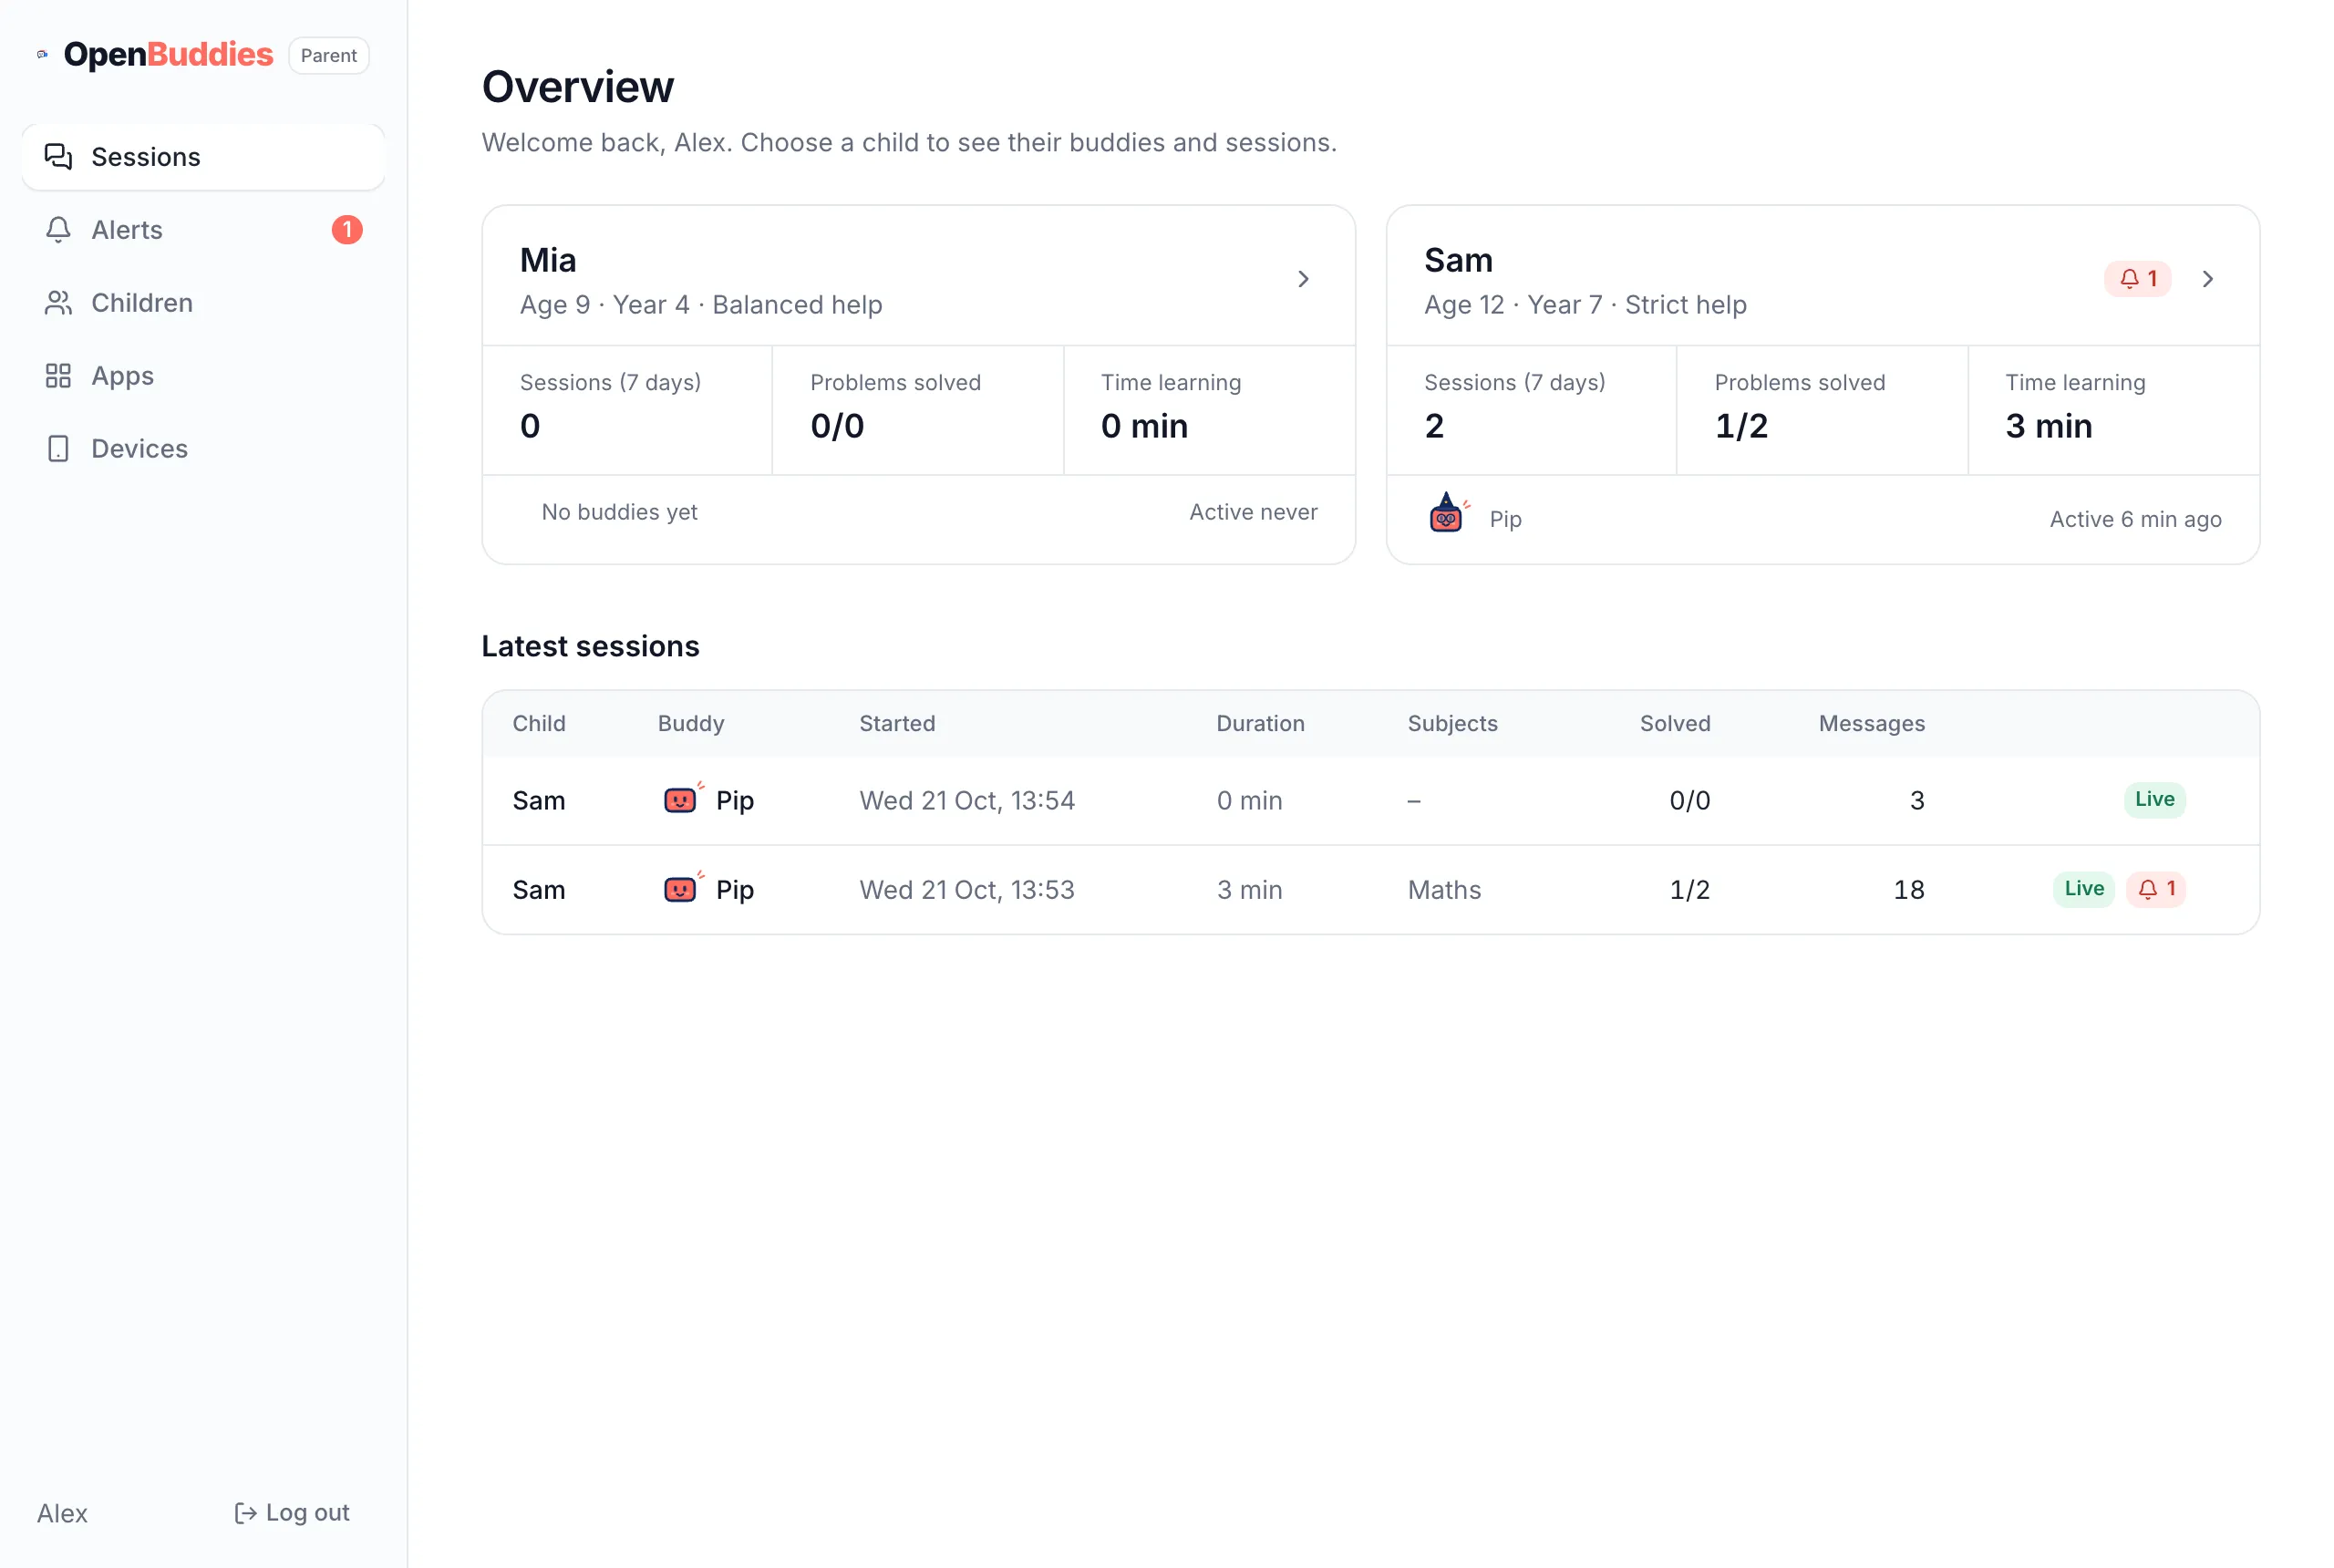Click Pip's avatar in the 13:54 session row
The width and height of the screenshot is (2334, 1568).
pyautogui.click(x=683, y=799)
